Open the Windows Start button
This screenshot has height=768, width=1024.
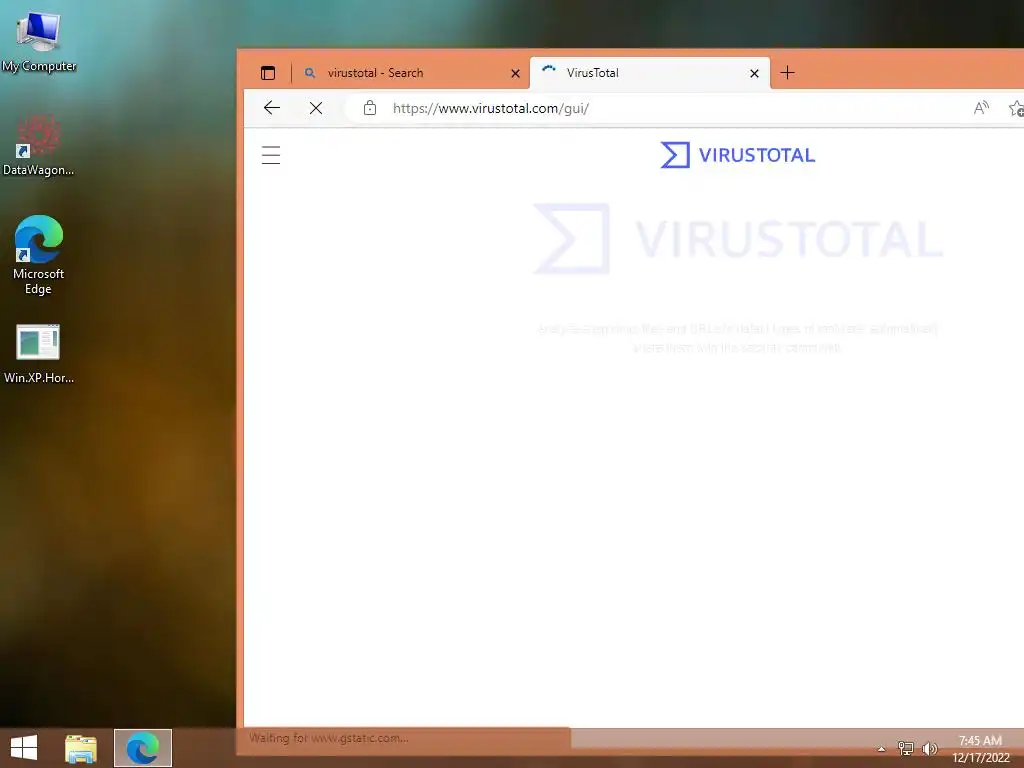[24, 748]
